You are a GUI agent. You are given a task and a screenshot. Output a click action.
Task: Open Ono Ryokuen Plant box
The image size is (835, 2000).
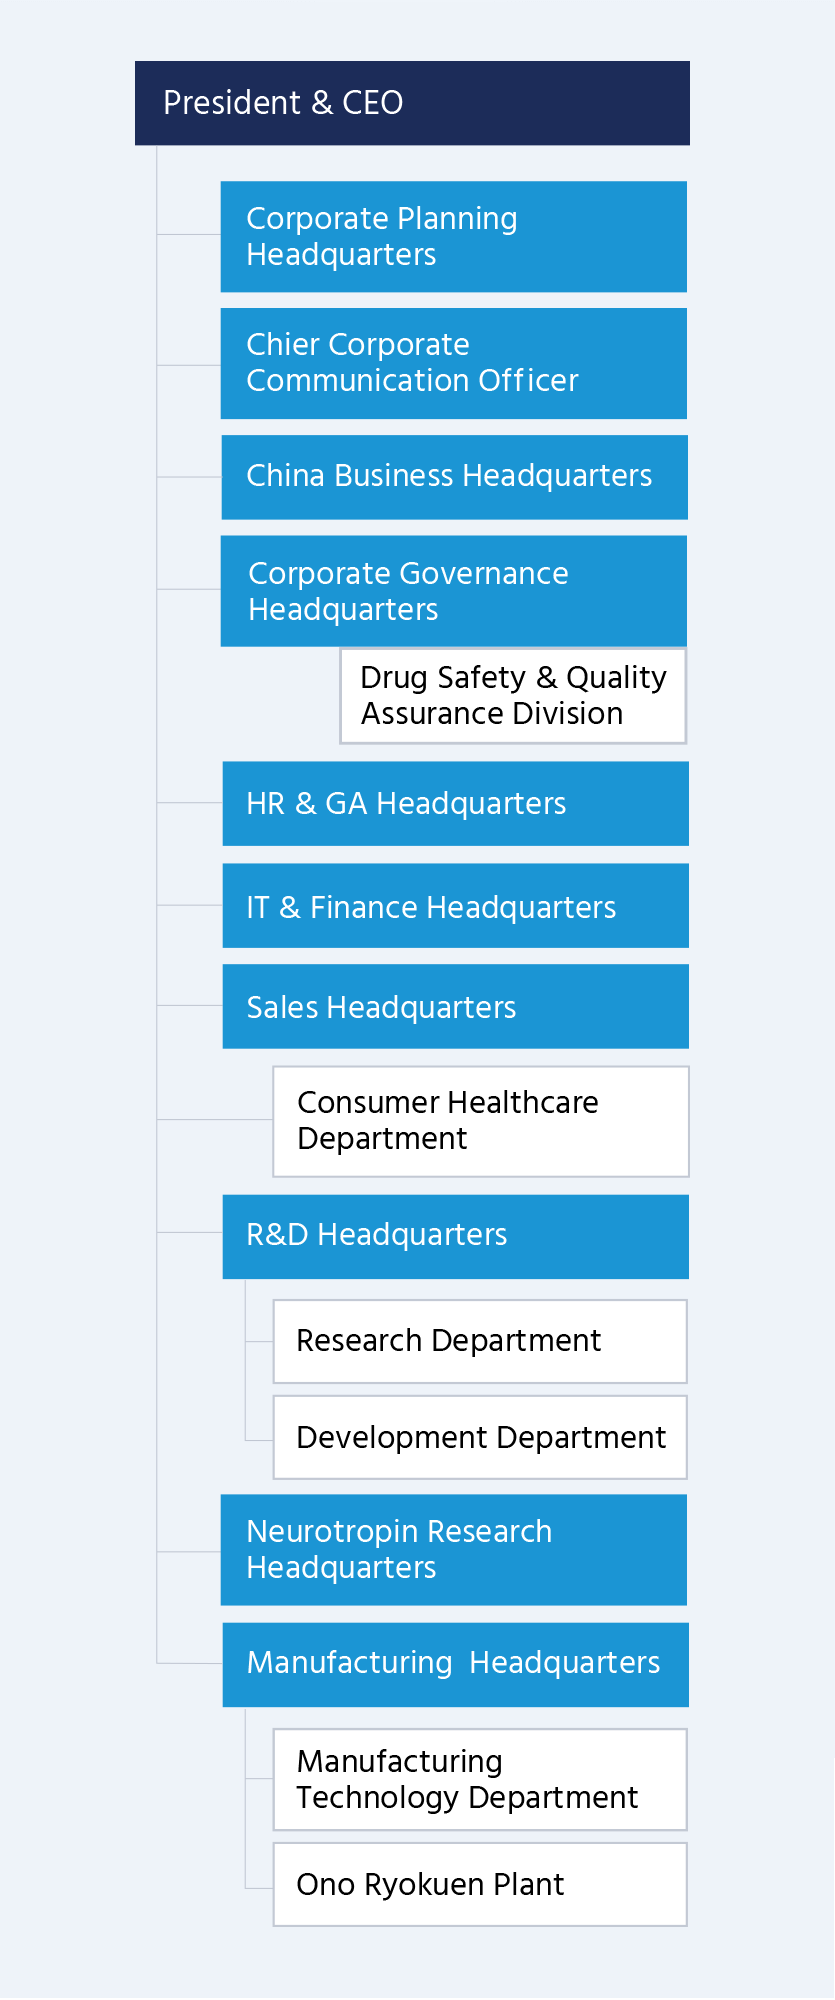pyautogui.click(x=480, y=1884)
